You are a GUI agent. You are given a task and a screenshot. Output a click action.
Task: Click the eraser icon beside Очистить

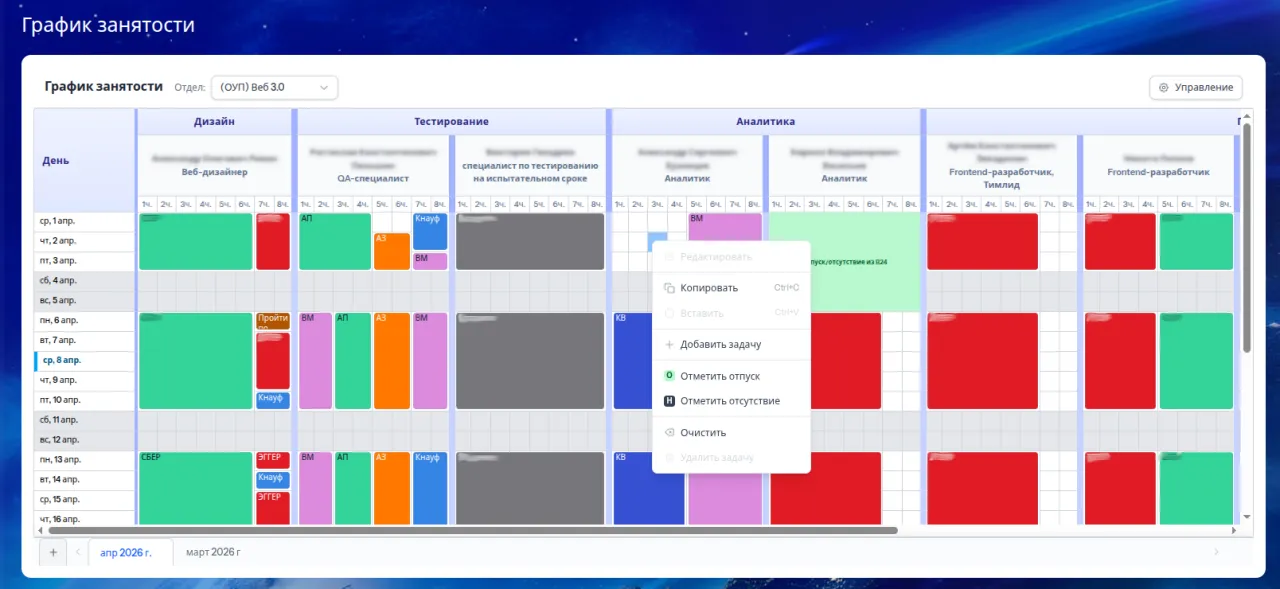tap(669, 433)
